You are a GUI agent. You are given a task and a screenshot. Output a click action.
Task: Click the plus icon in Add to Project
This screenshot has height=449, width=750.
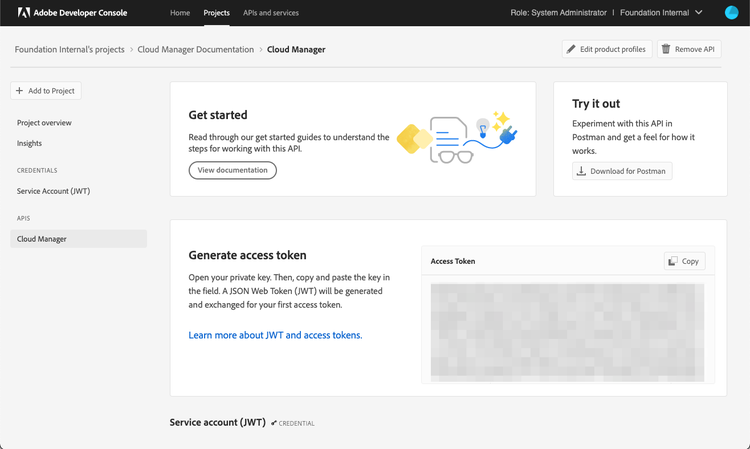click(x=19, y=90)
